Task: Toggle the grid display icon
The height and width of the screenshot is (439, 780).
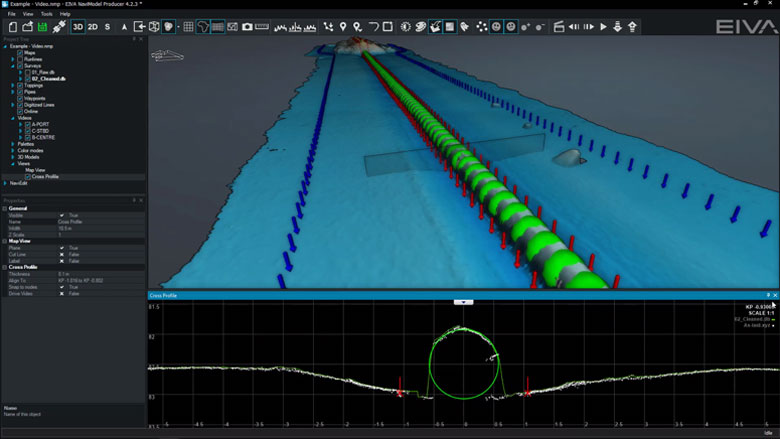Action: 188,27
